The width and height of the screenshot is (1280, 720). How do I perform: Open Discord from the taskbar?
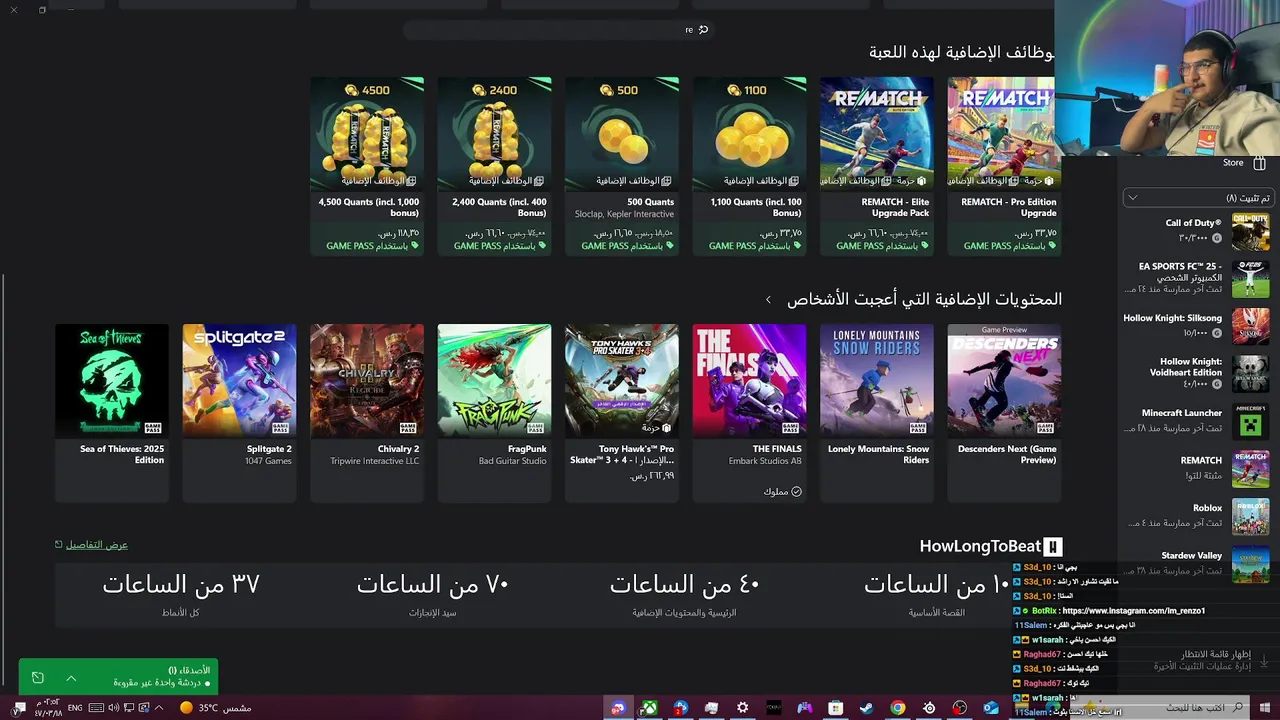pos(618,708)
